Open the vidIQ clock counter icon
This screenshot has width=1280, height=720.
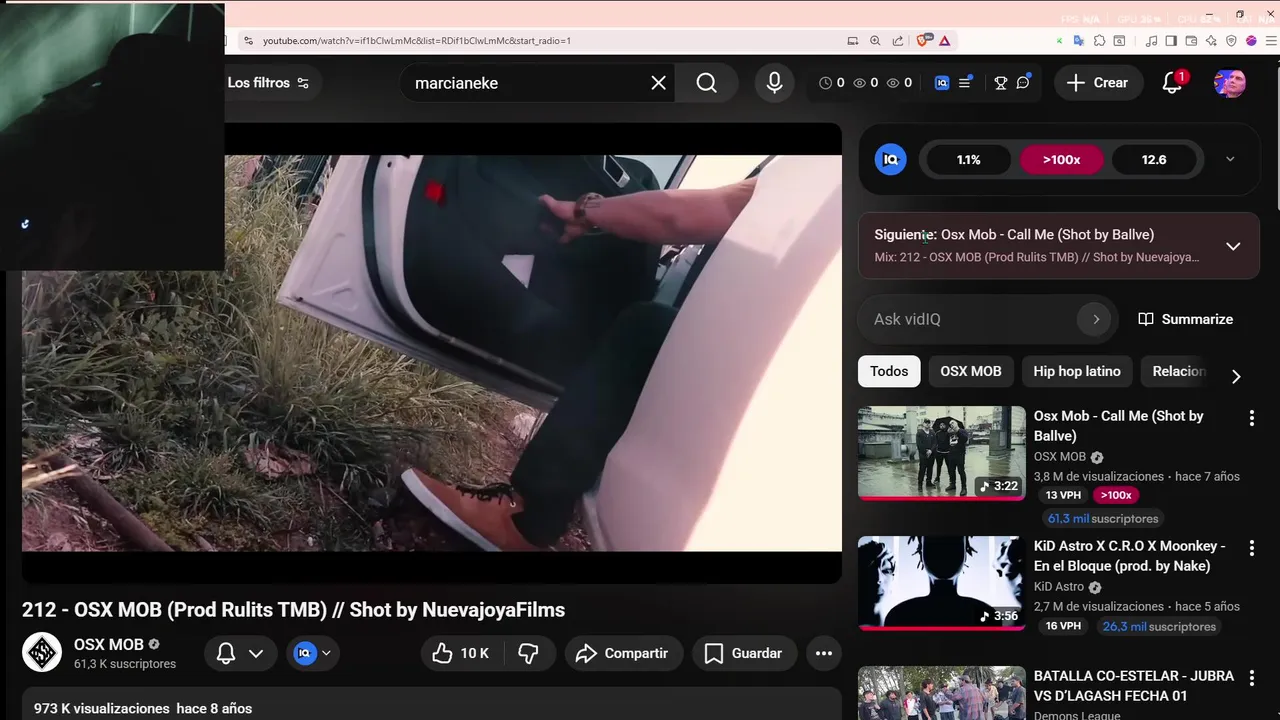(825, 83)
